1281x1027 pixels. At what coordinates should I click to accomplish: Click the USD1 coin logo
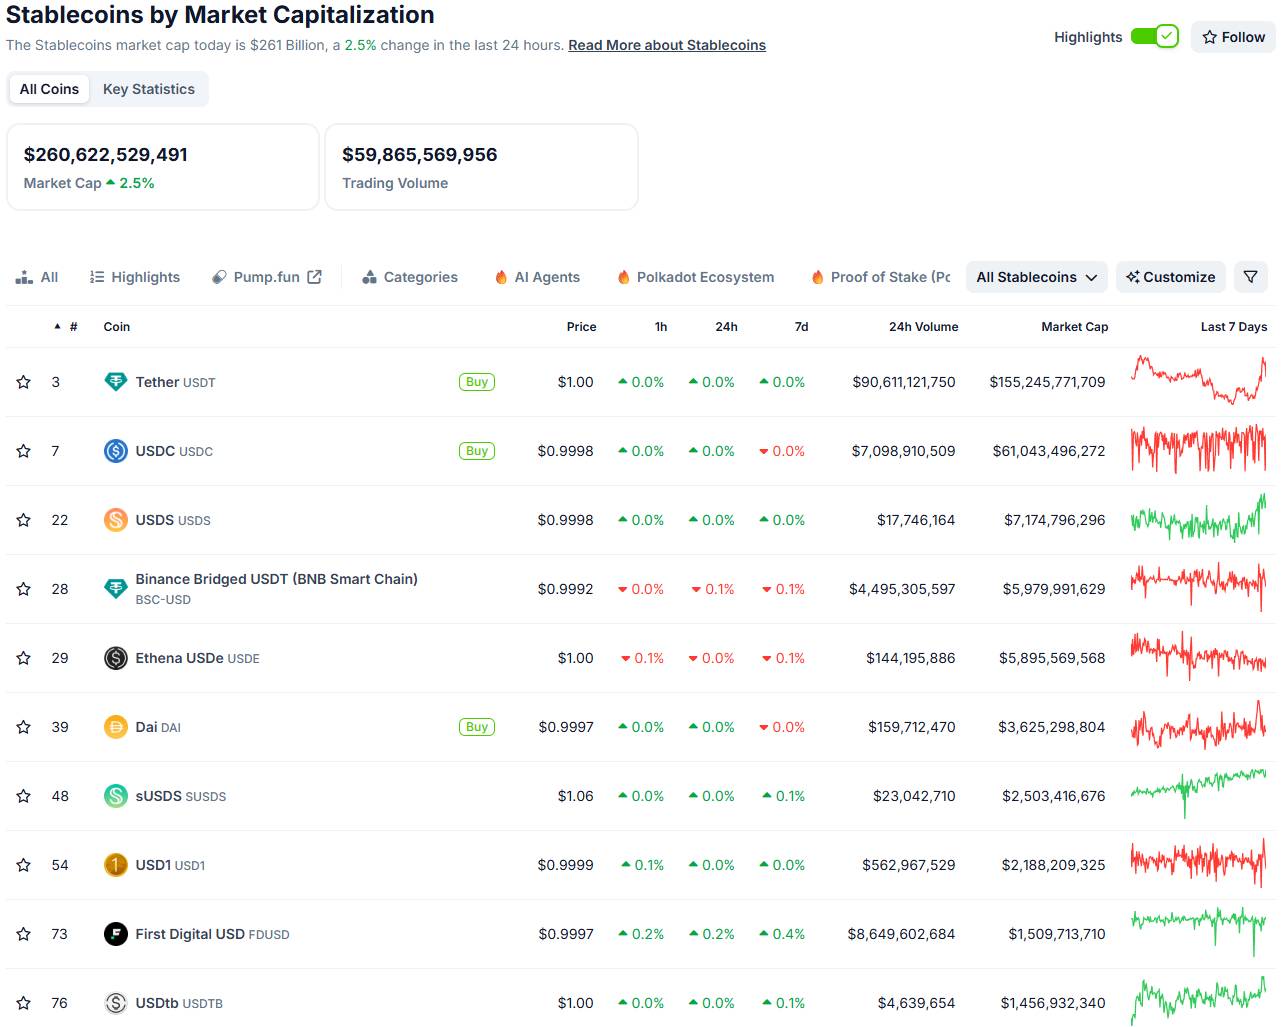click(x=116, y=865)
